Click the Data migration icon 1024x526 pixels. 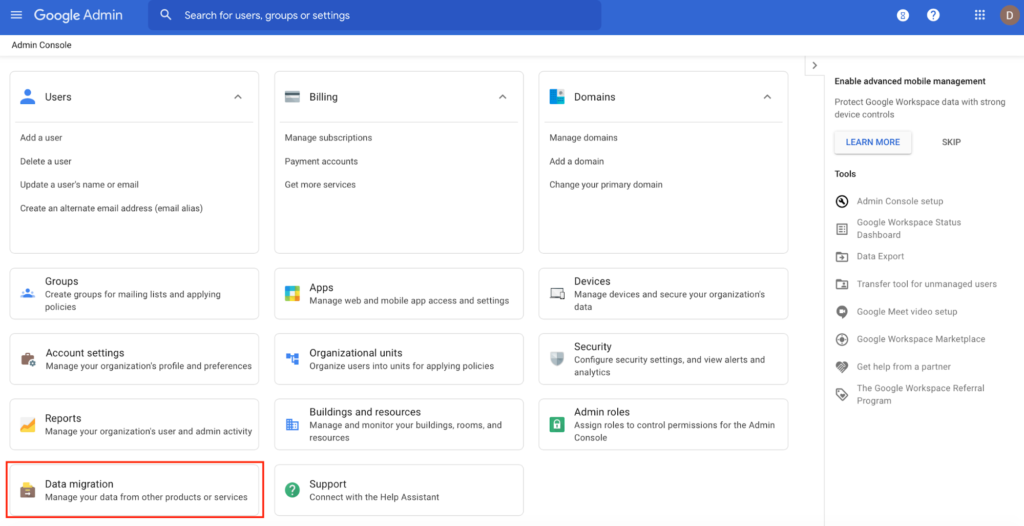tap(27, 490)
